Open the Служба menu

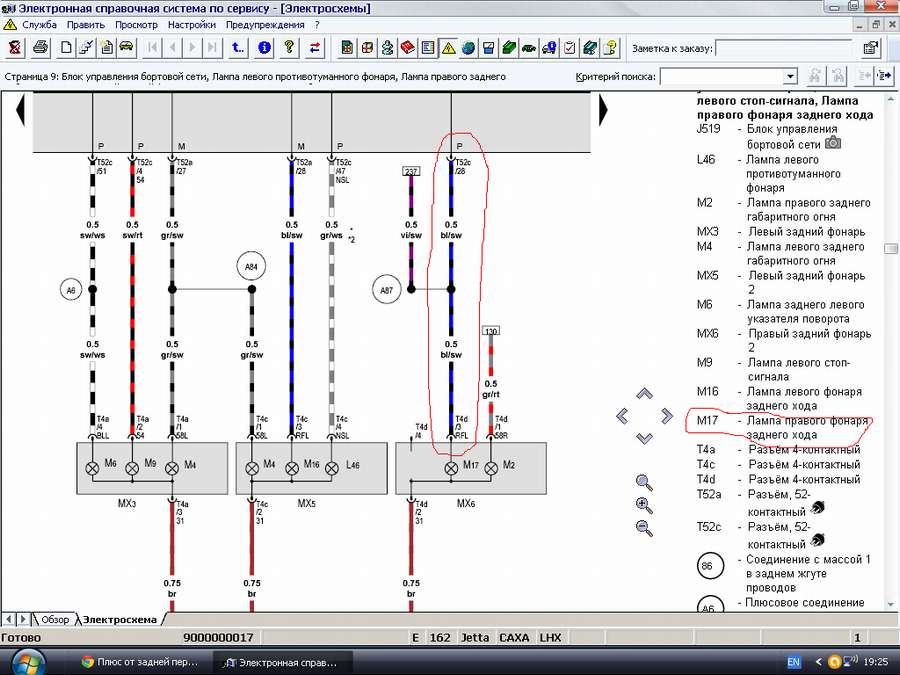click(x=39, y=25)
